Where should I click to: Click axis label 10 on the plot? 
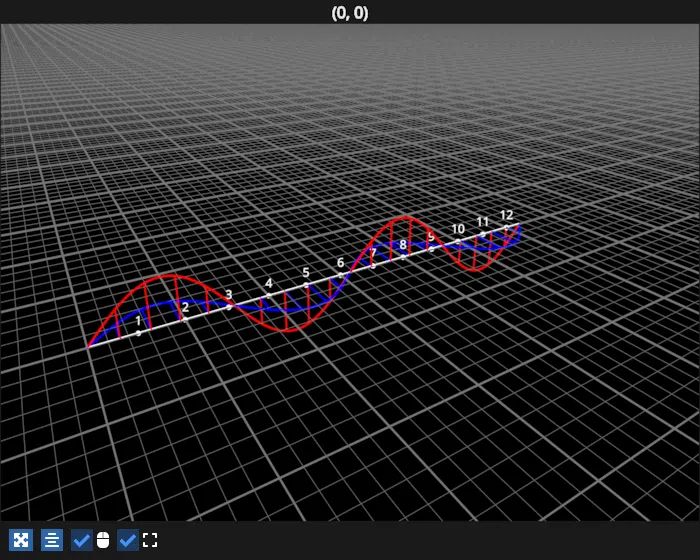pyautogui.click(x=458, y=229)
